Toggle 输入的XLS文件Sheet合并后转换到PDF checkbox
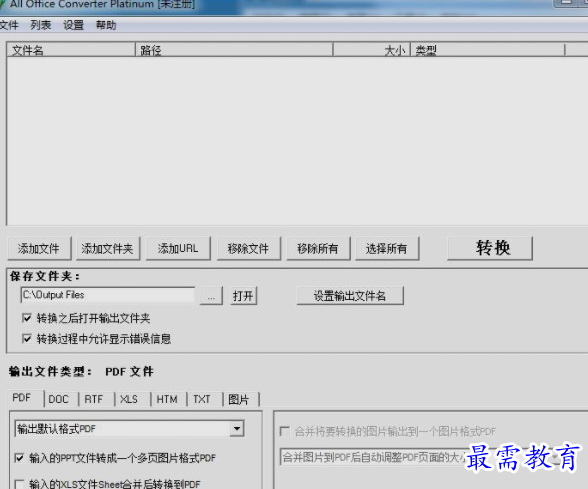The image size is (588, 489). pos(19,484)
